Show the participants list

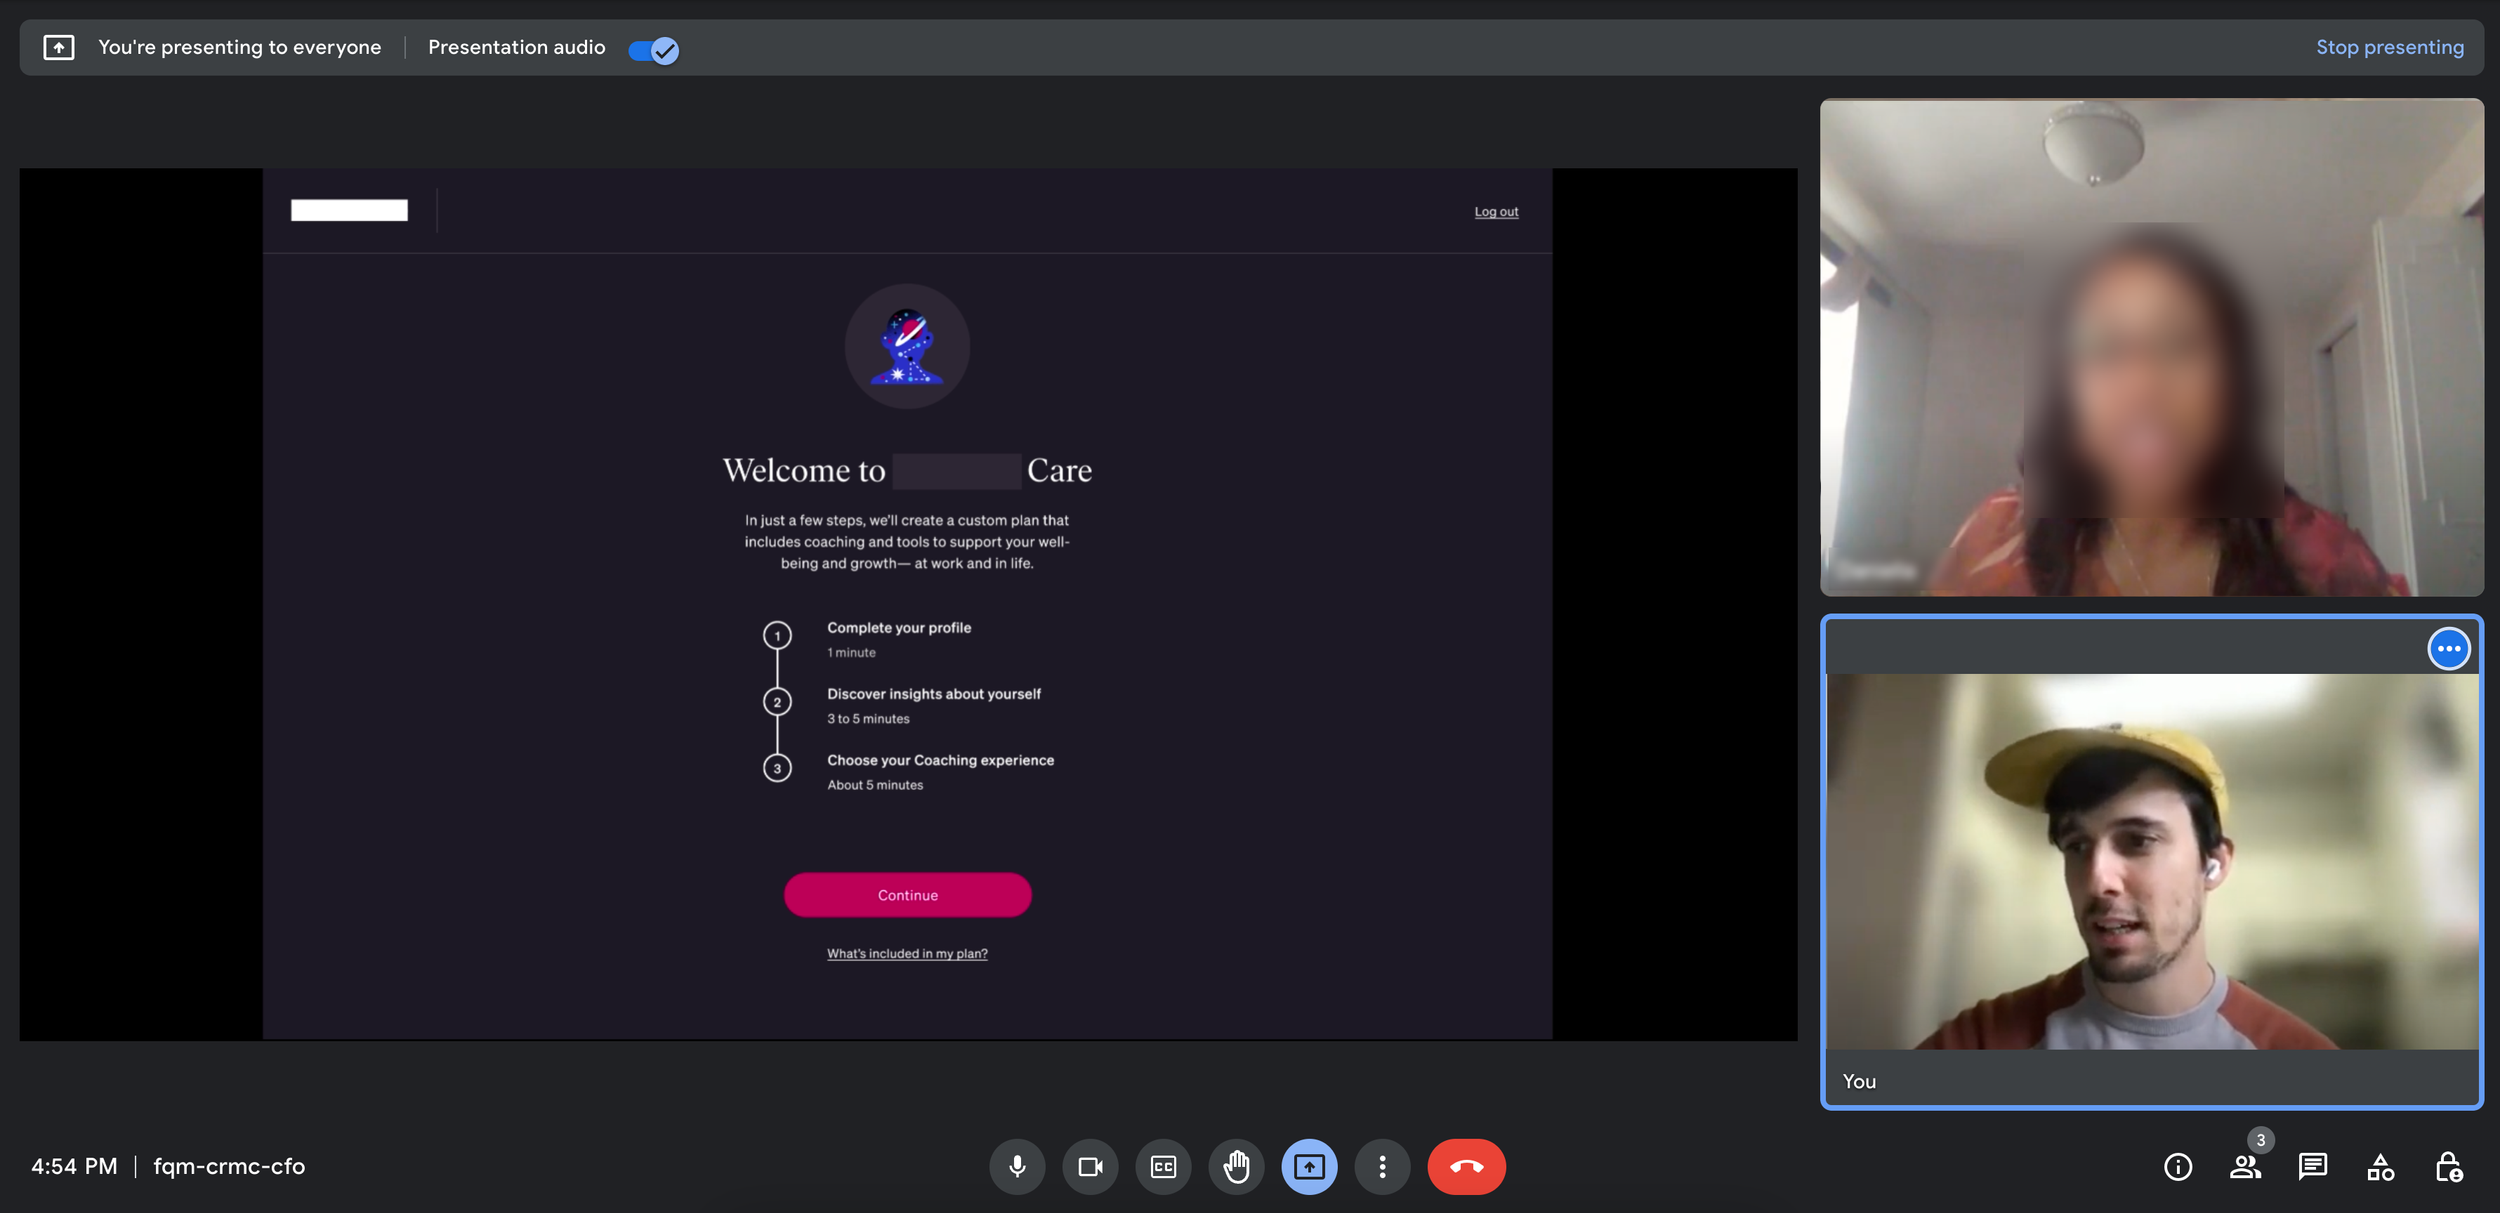pyautogui.click(x=2246, y=1167)
